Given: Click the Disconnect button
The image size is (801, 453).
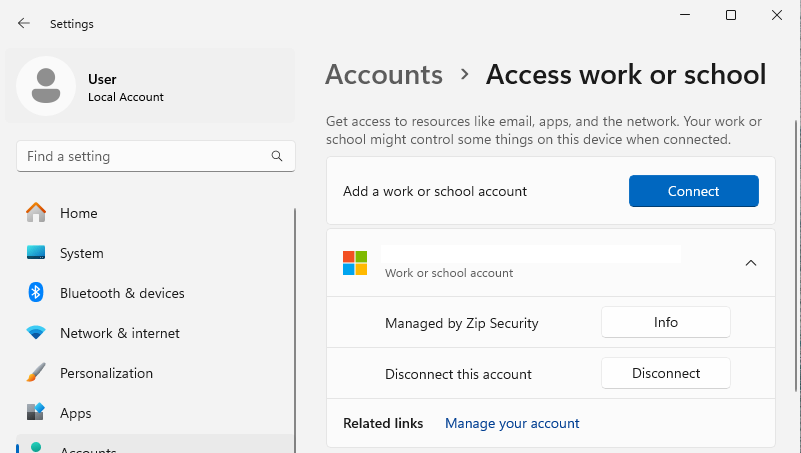Looking at the screenshot, I should pos(665,373).
